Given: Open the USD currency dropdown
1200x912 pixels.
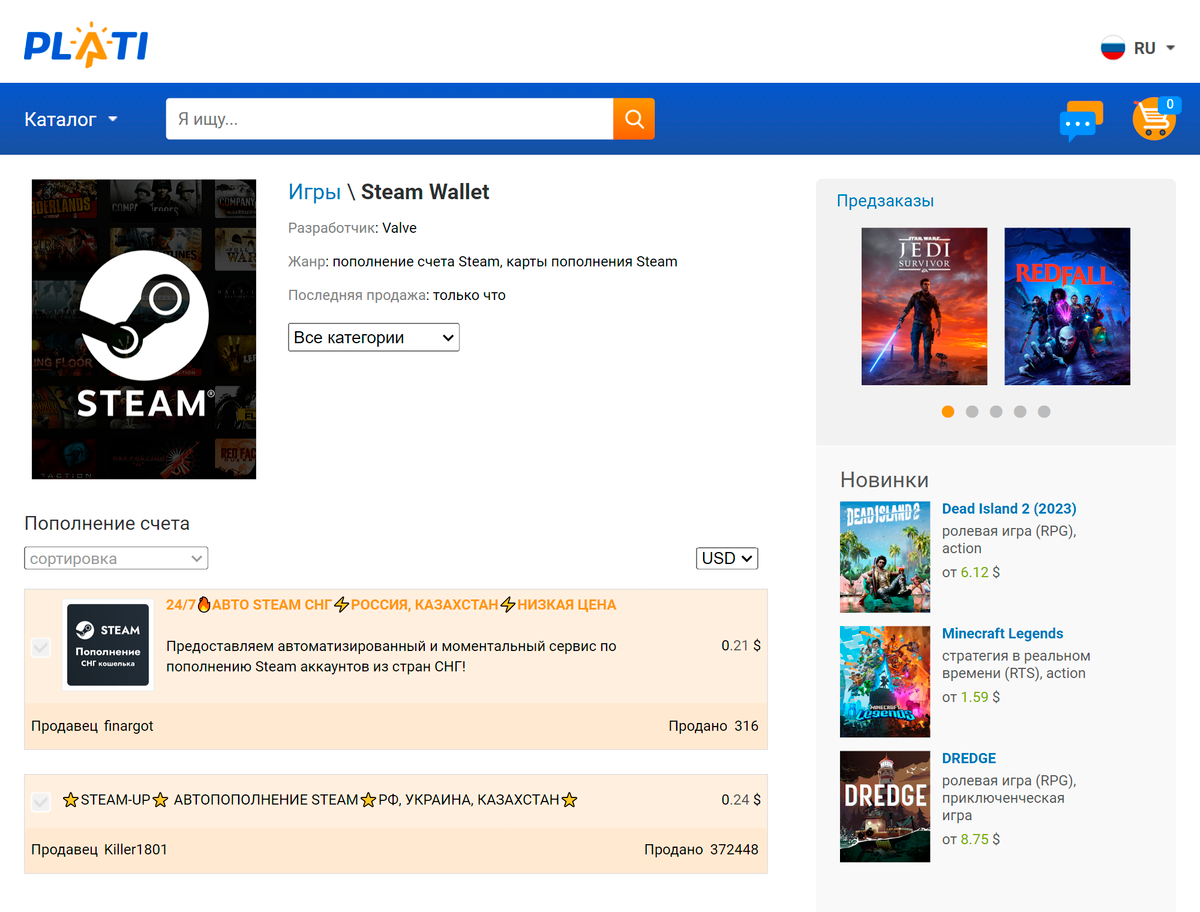Looking at the screenshot, I should pos(727,558).
